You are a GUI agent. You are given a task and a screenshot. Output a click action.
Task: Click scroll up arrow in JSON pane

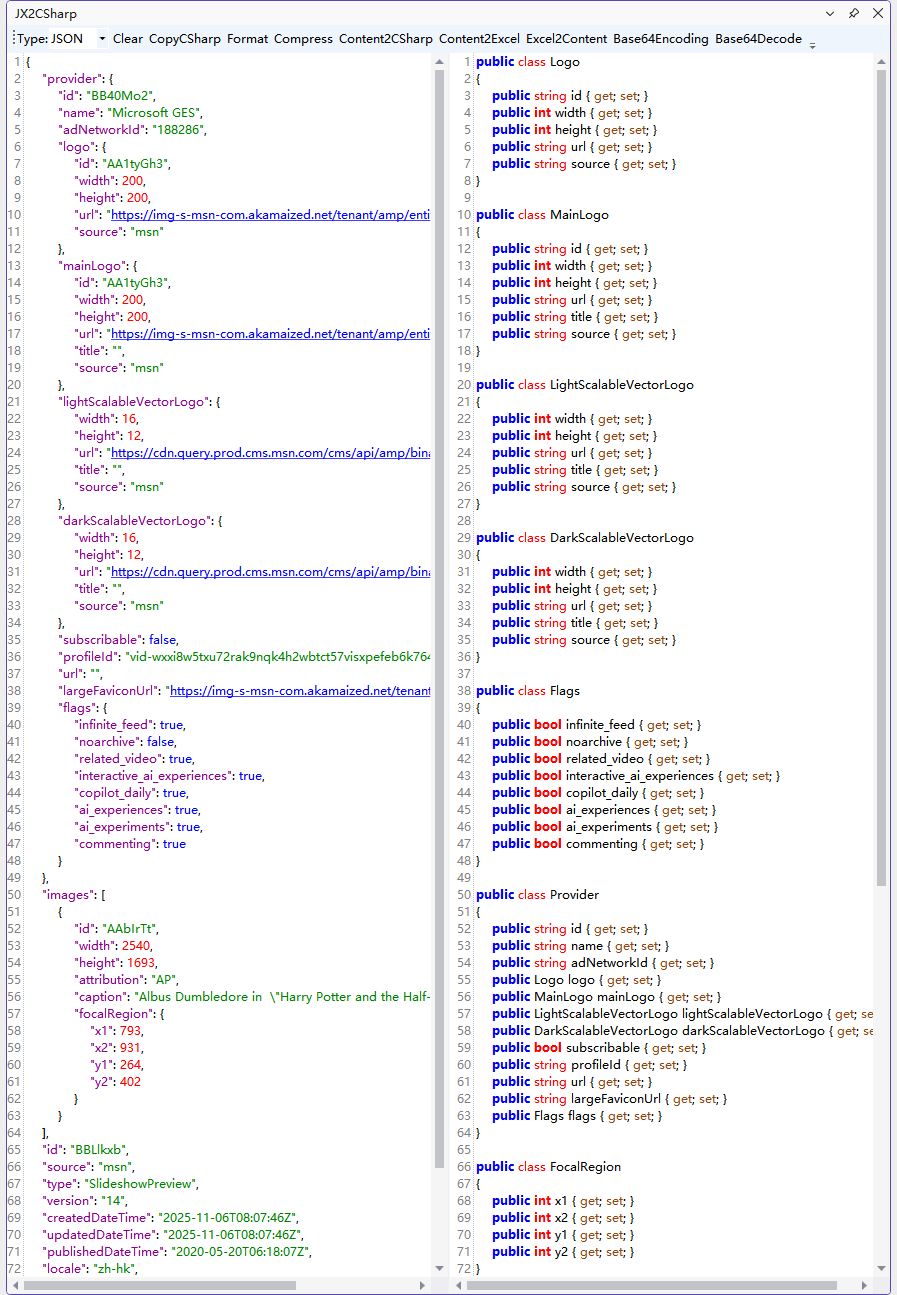tap(440, 62)
